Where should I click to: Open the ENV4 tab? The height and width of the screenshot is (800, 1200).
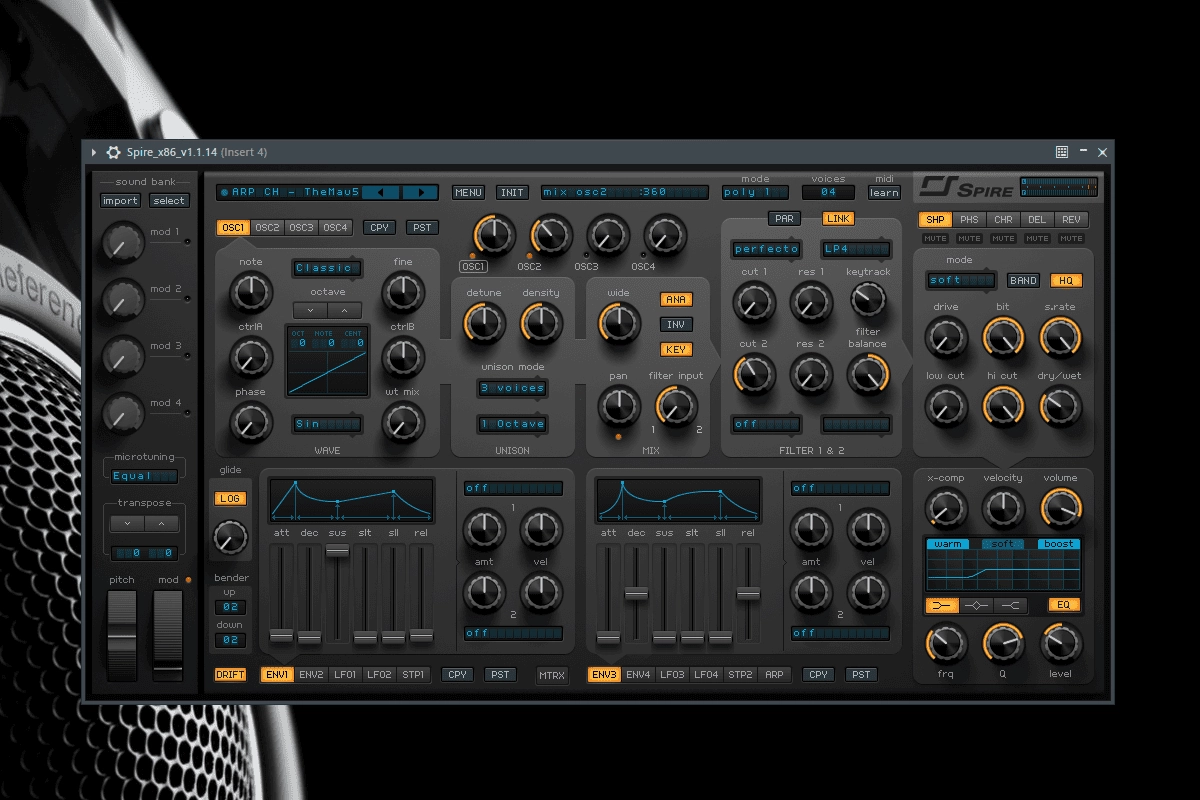pyautogui.click(x=638, y=675)
